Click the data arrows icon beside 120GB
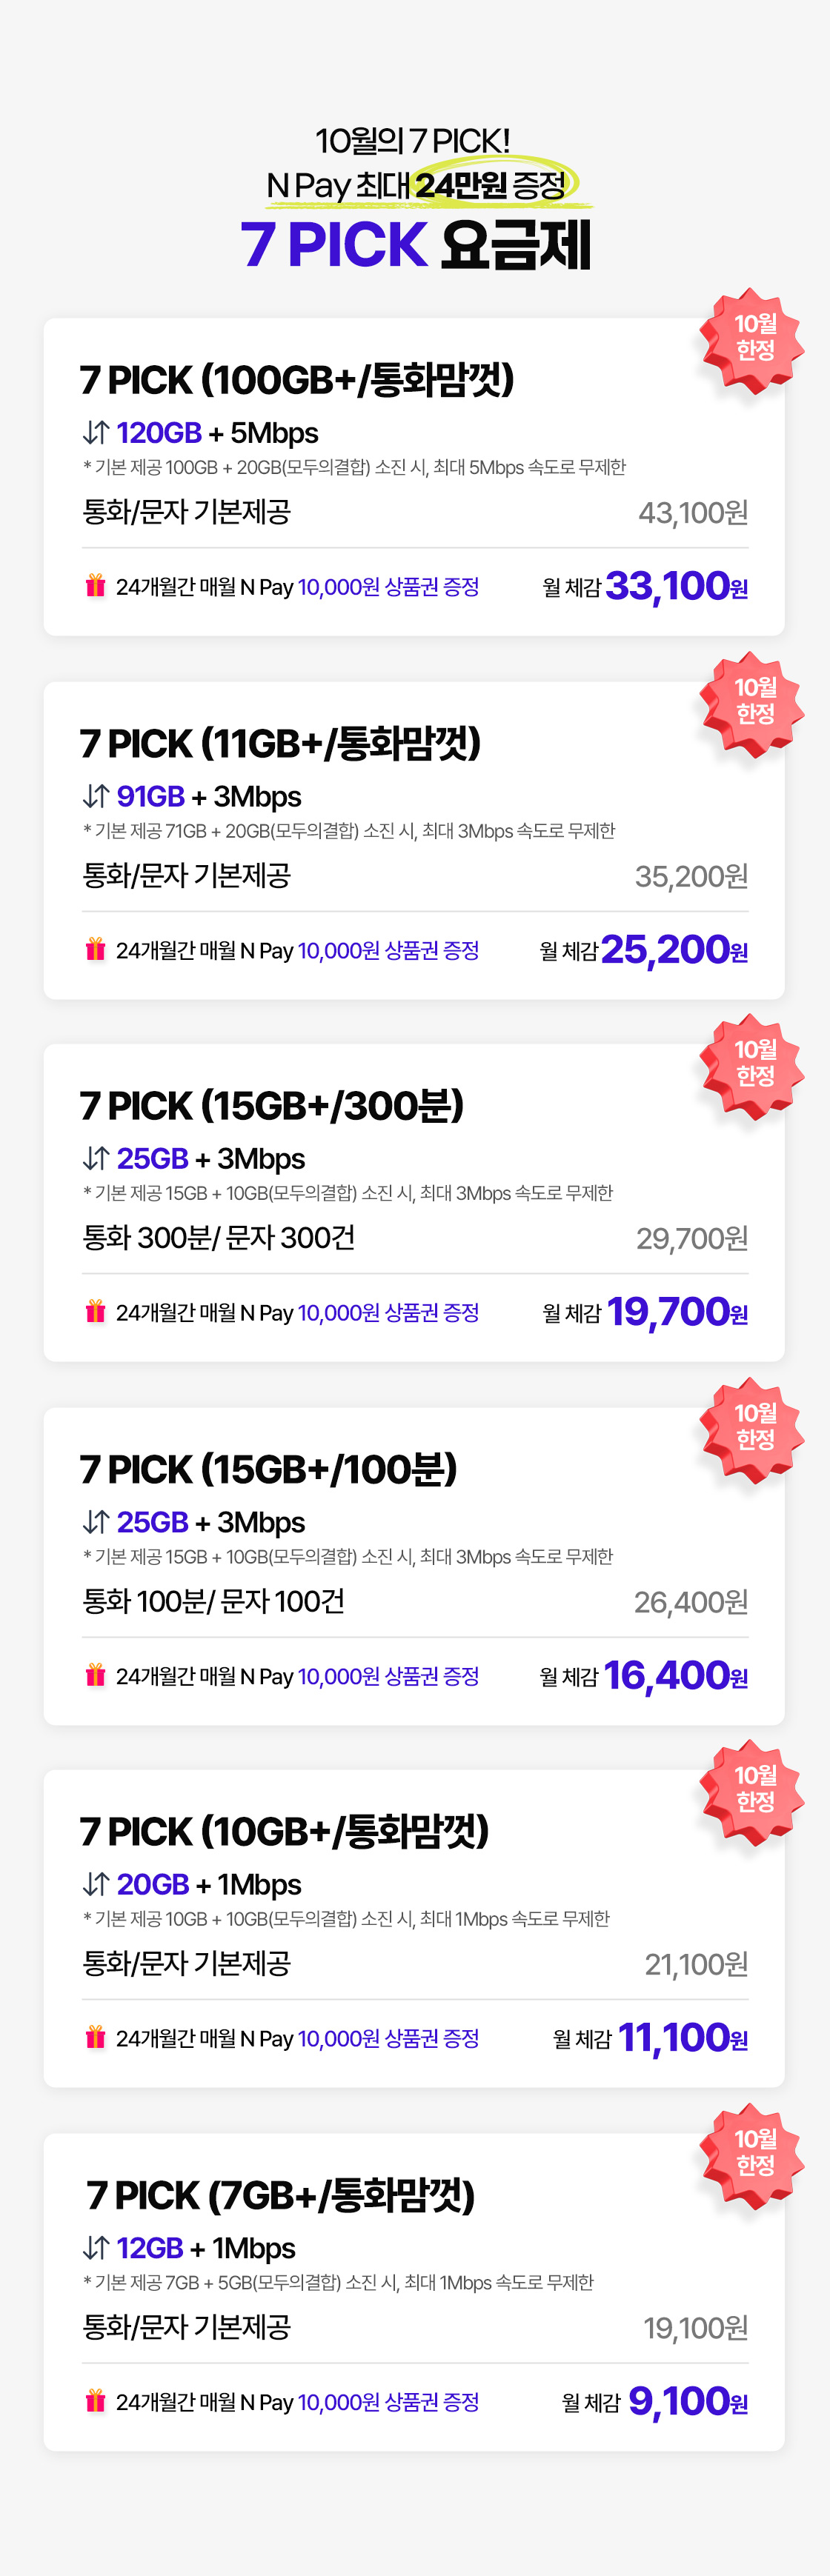 tap(96, 433)
